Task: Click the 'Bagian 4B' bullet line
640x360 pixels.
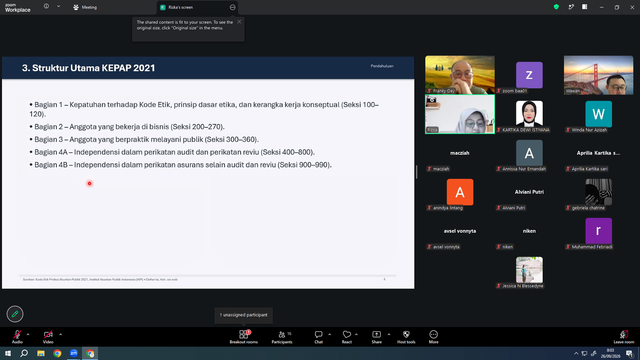Action: pyautogui.click(x=180, y=165)
